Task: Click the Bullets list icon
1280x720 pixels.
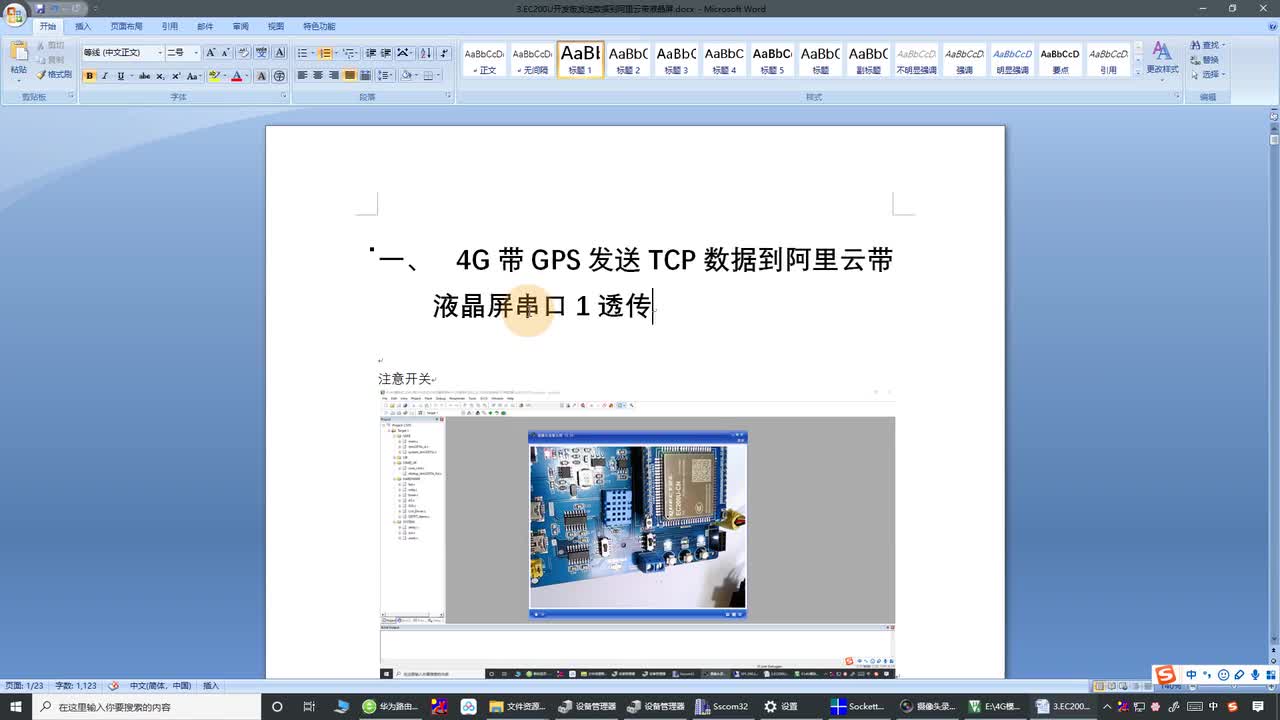Action: pos(304,53)
